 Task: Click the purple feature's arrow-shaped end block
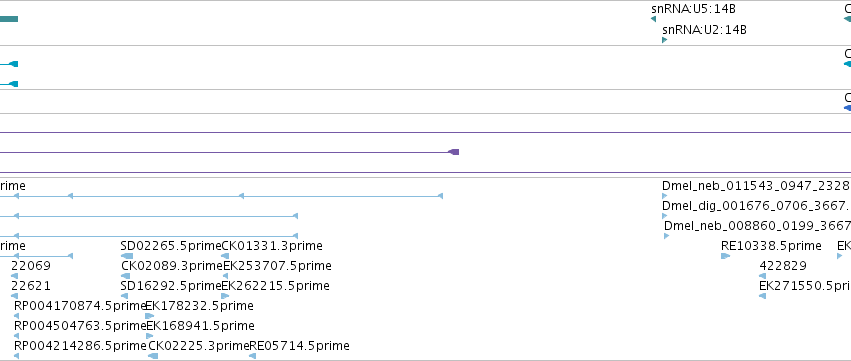(x=454, y=152)
